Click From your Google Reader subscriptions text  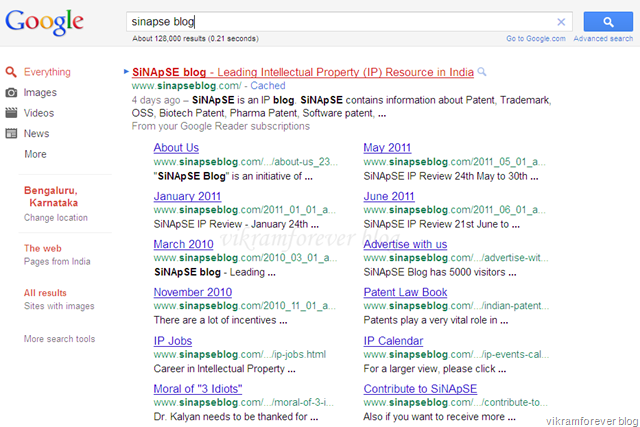[x=220, y=126]
